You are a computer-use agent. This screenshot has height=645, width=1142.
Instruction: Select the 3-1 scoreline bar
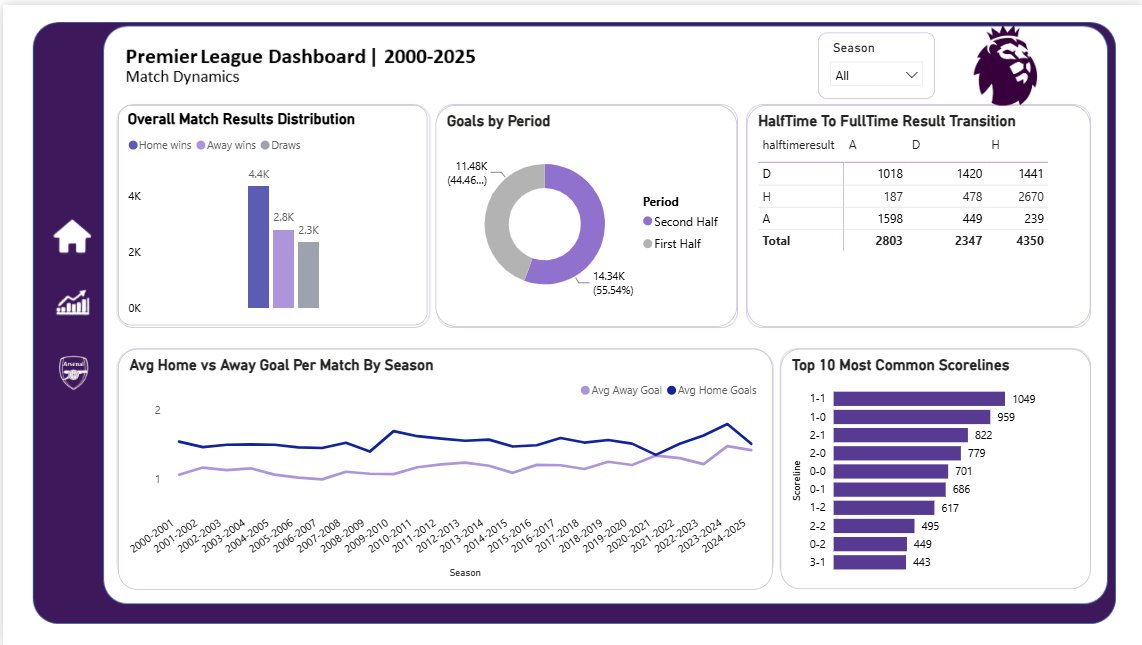[x=870, y=562]
